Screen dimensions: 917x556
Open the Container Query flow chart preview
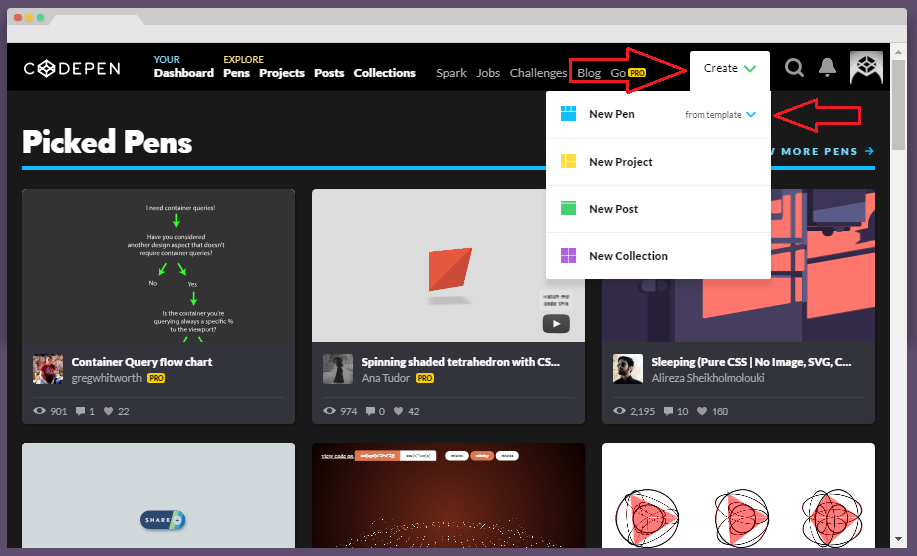pyautogui.click(x=158, y=265)
